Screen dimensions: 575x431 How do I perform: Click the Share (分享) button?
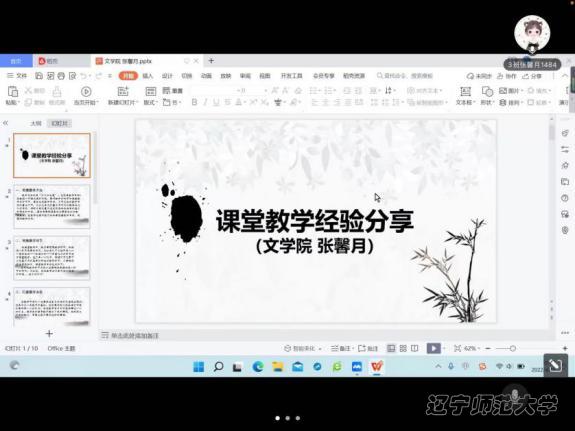pyautogui.click(x=532, y=76)
